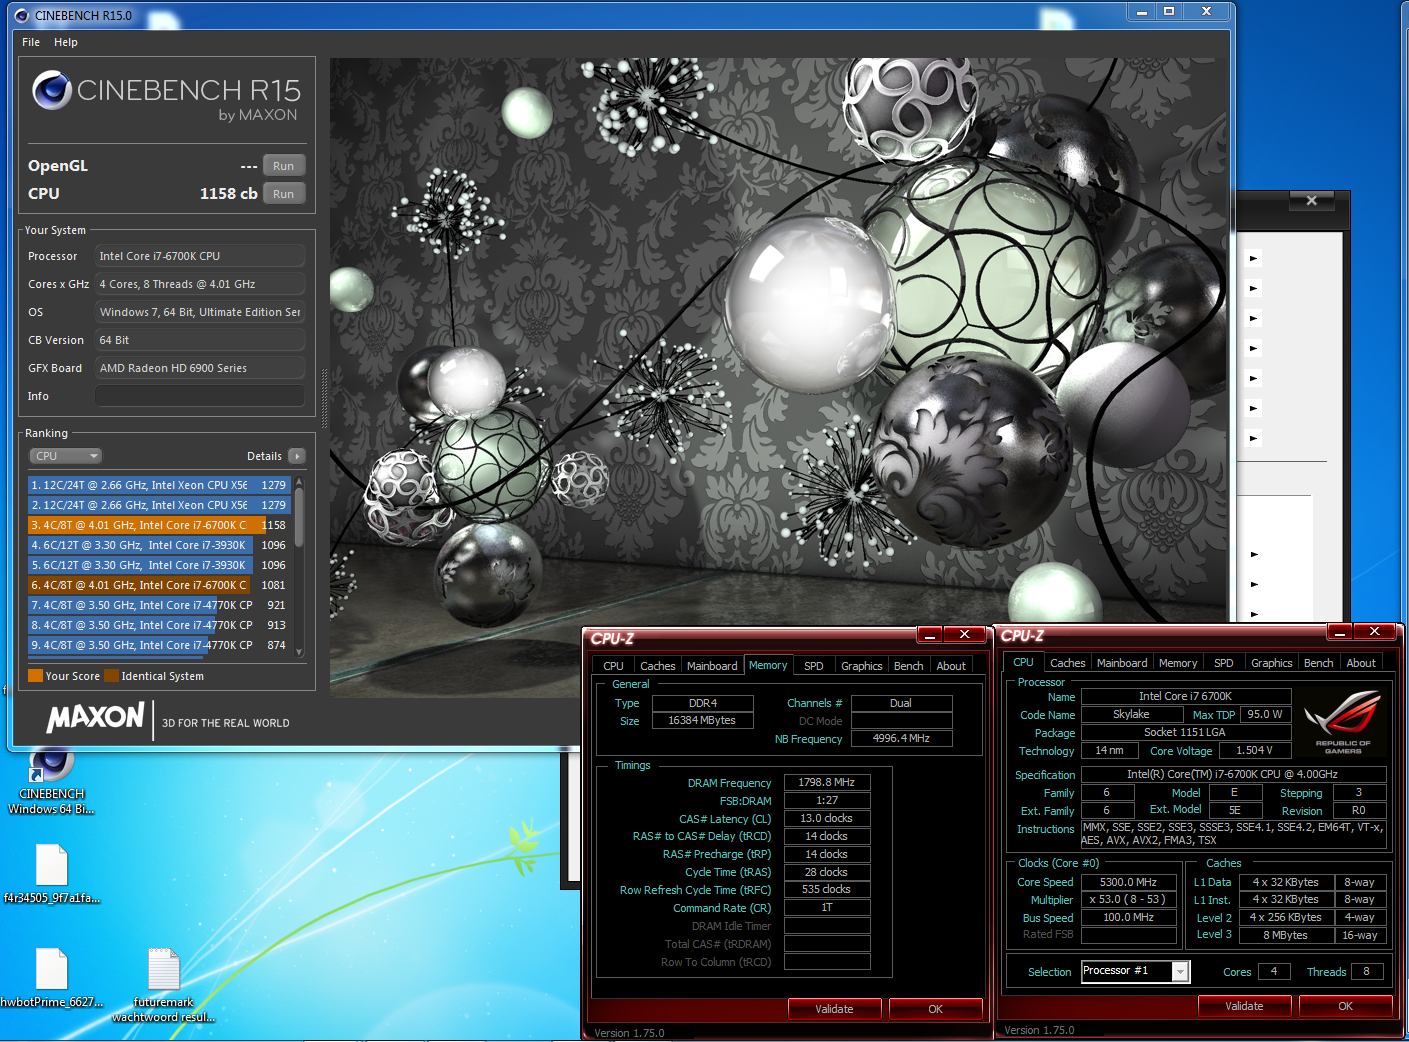Click the Core Speed 5300.0 MHz value
This screenshot has width=1409, height=1042.
(1128, 882)
